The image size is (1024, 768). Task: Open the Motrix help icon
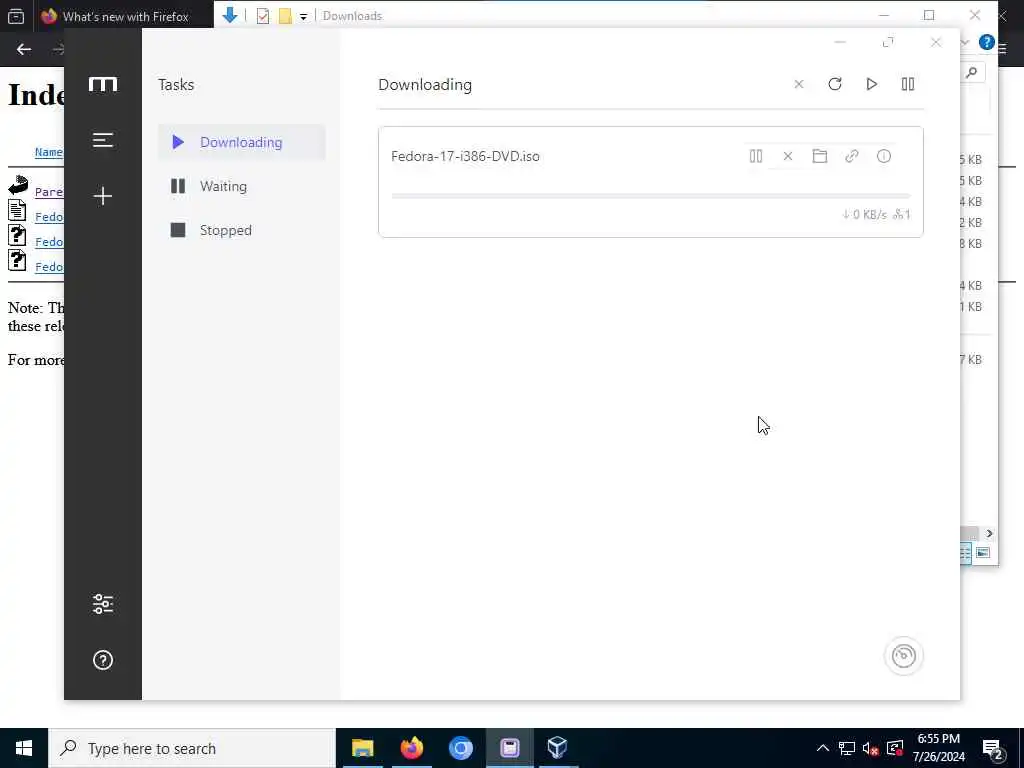(103, 660)
